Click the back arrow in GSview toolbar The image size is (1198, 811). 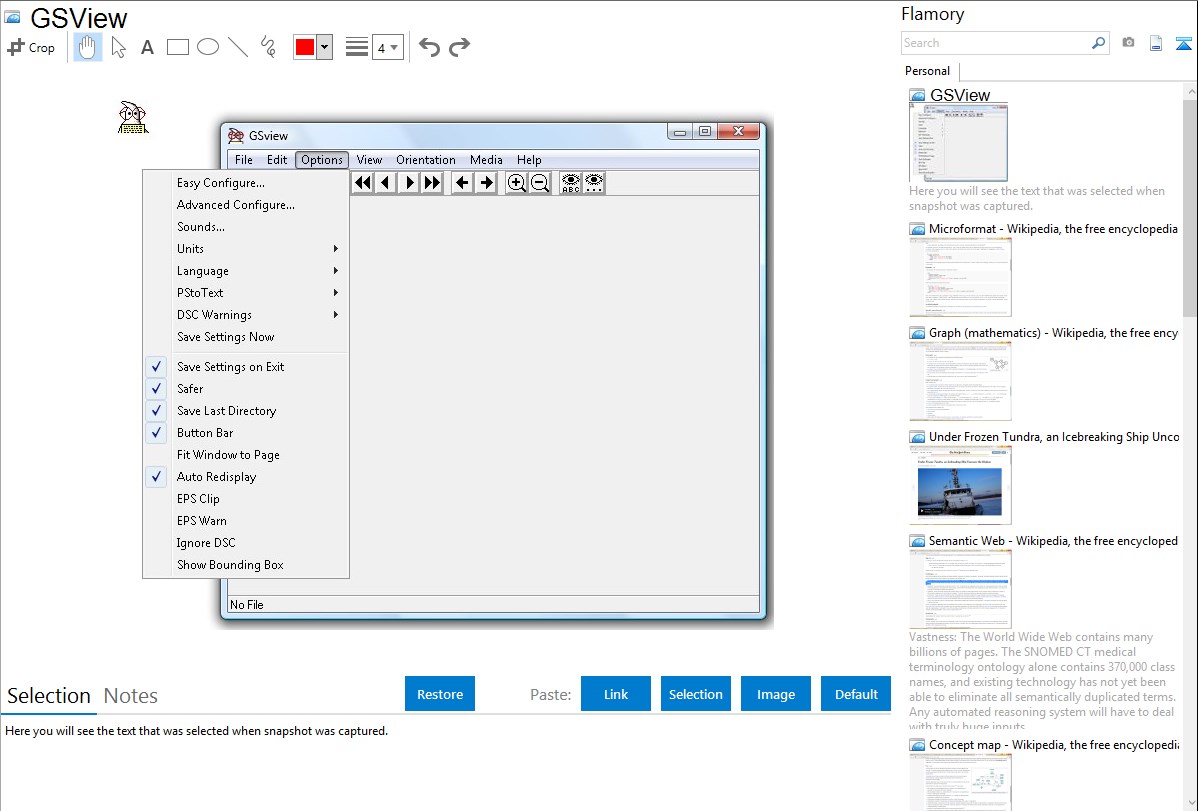tap(461, 183)
